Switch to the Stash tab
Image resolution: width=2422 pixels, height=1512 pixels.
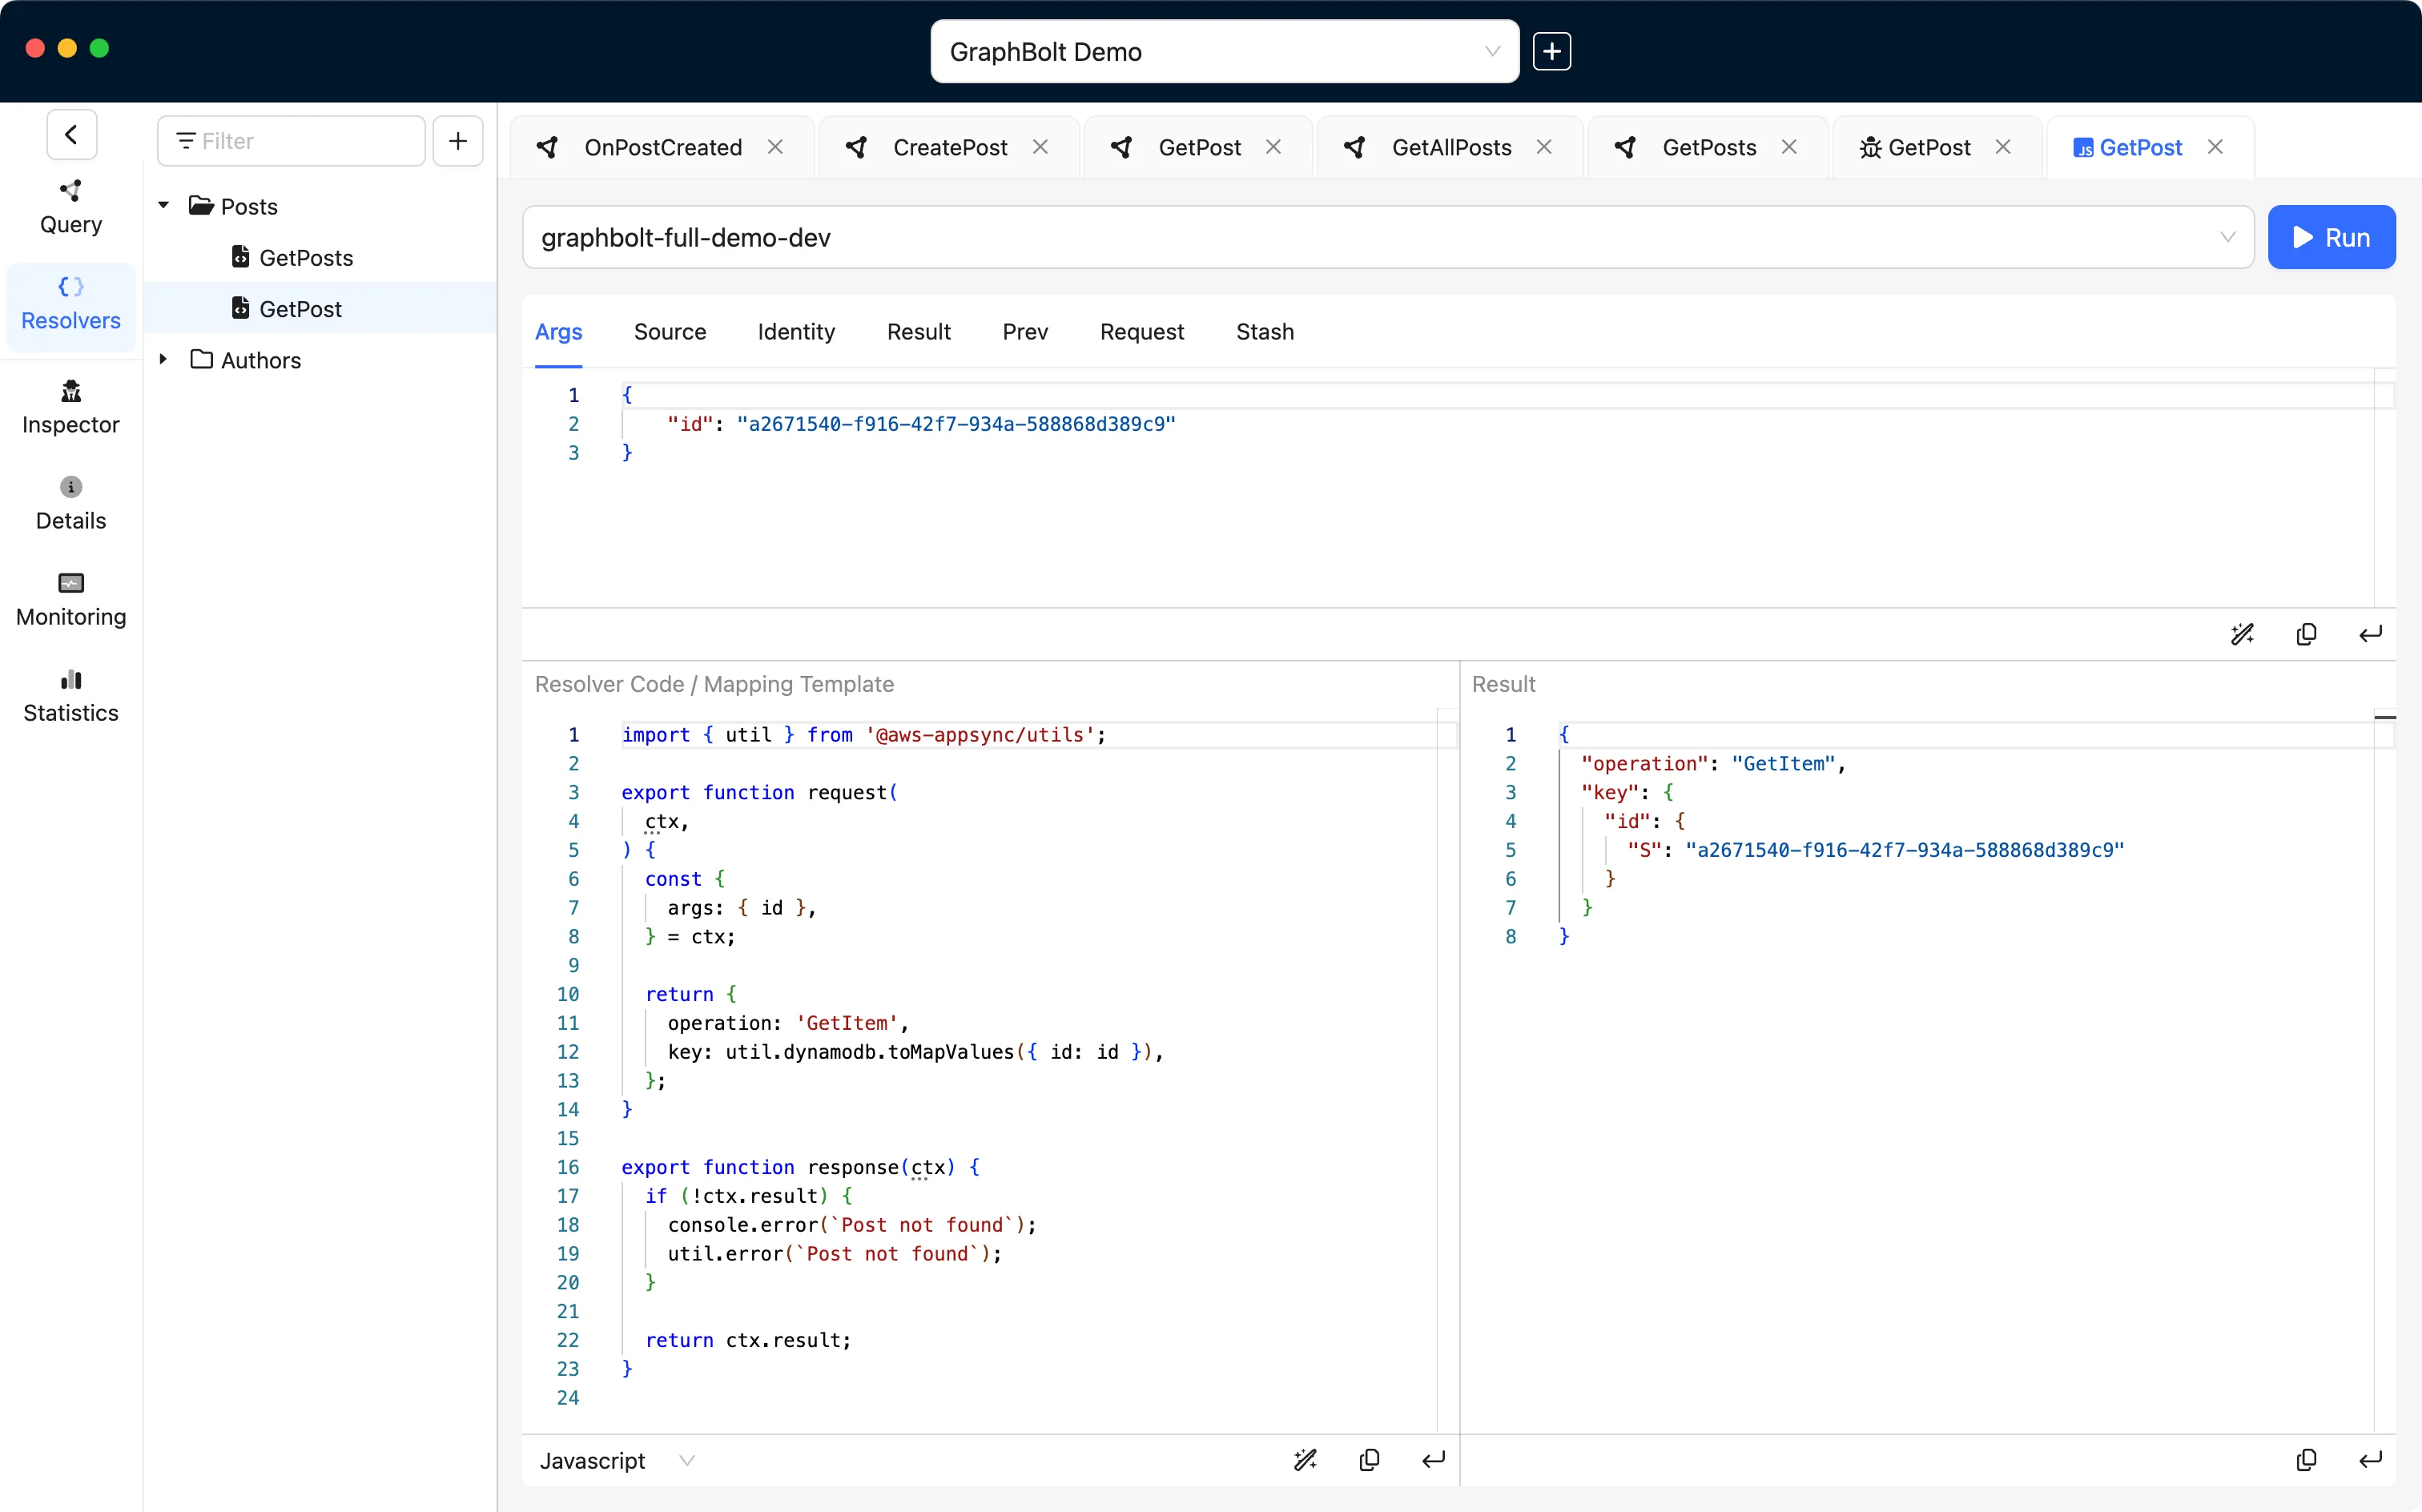(1264, 332)
